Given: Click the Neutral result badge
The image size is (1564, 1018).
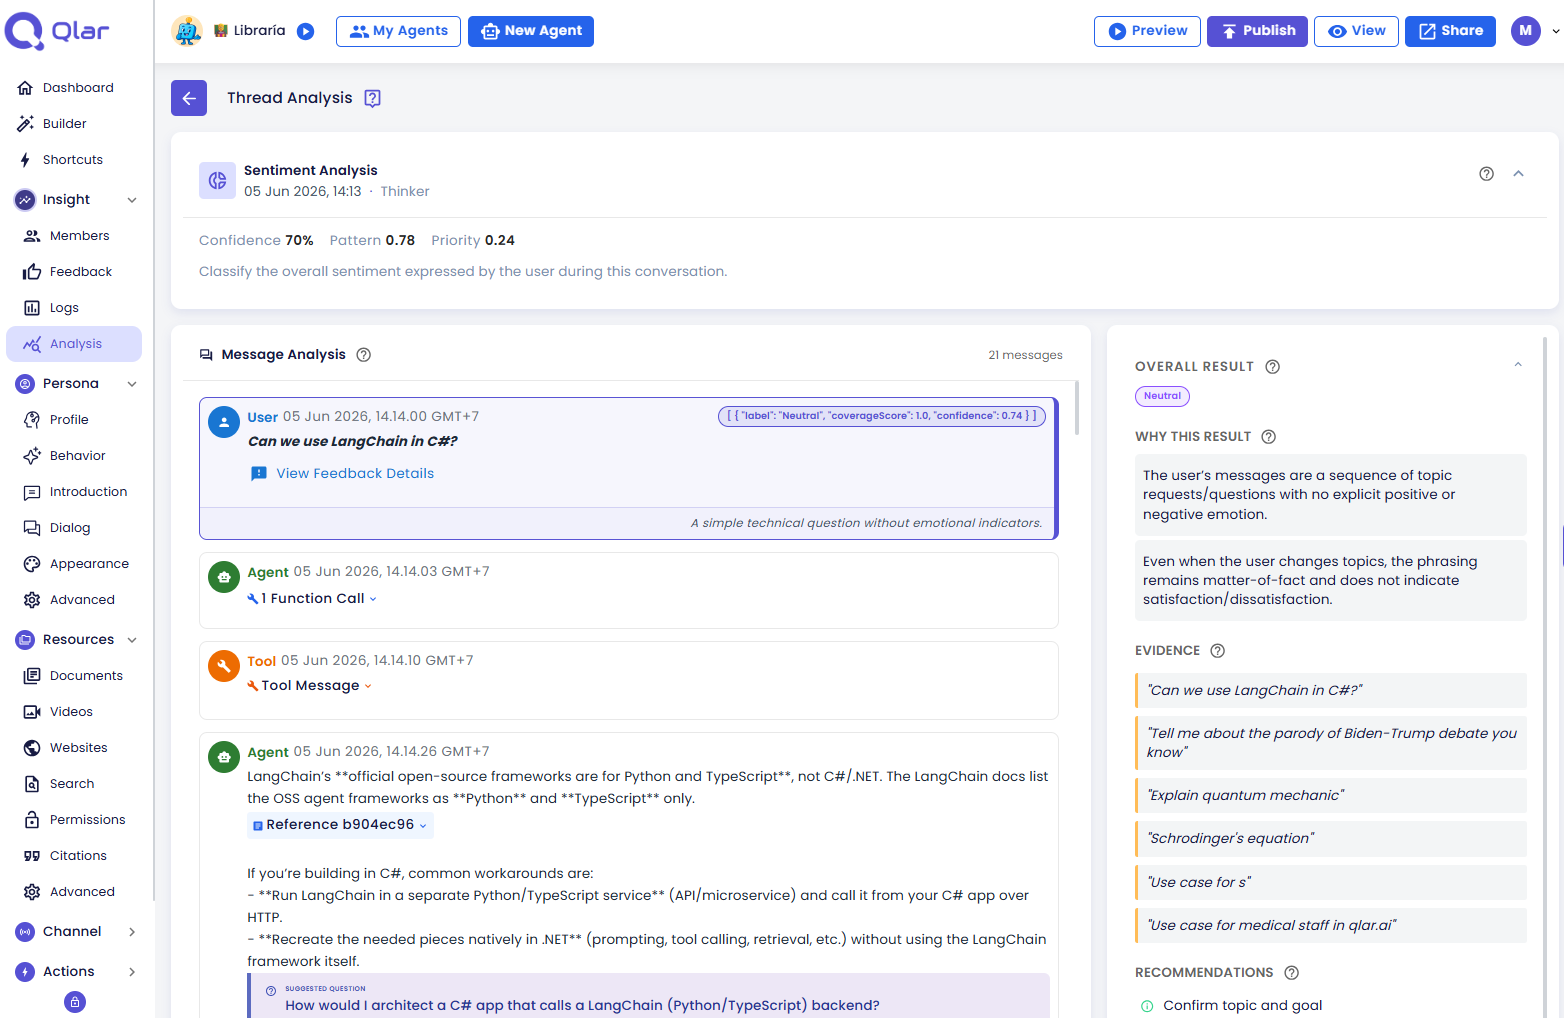Looking at the screenshot, I should 1162,396.
